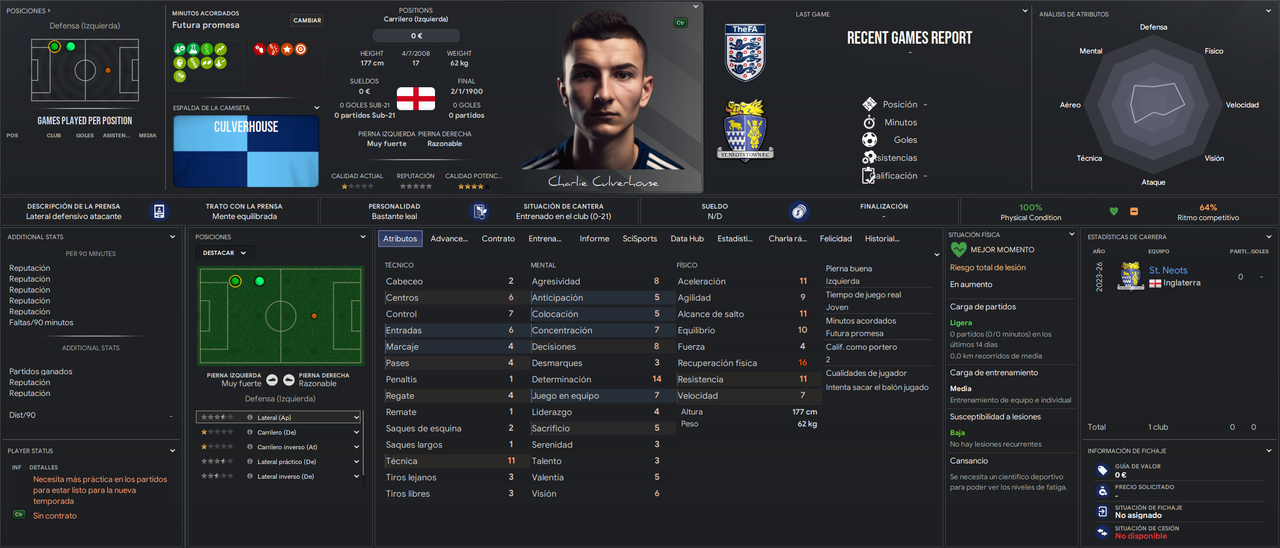Click the press description icon
This screenshot has height=548, width=1280.
click(159, 211)
